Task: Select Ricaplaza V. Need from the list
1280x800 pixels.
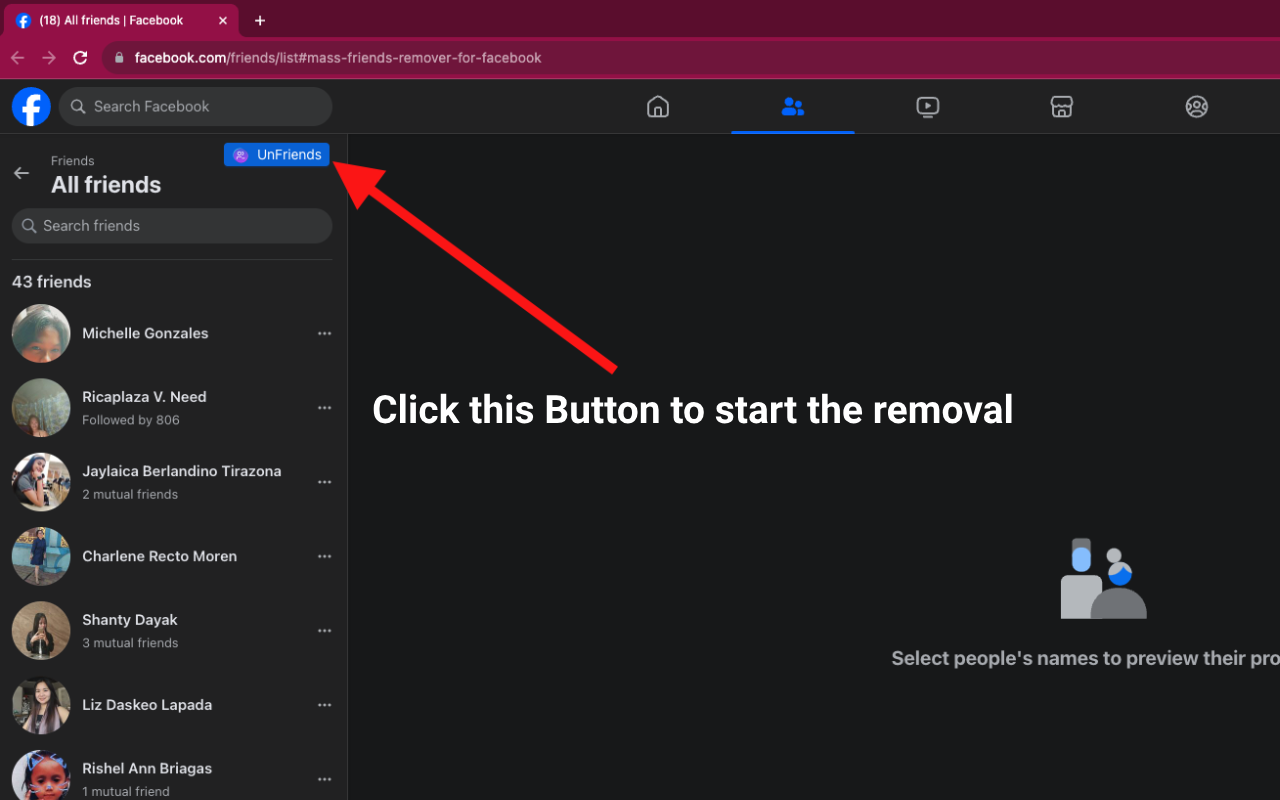Action: (x=144, y=396)
